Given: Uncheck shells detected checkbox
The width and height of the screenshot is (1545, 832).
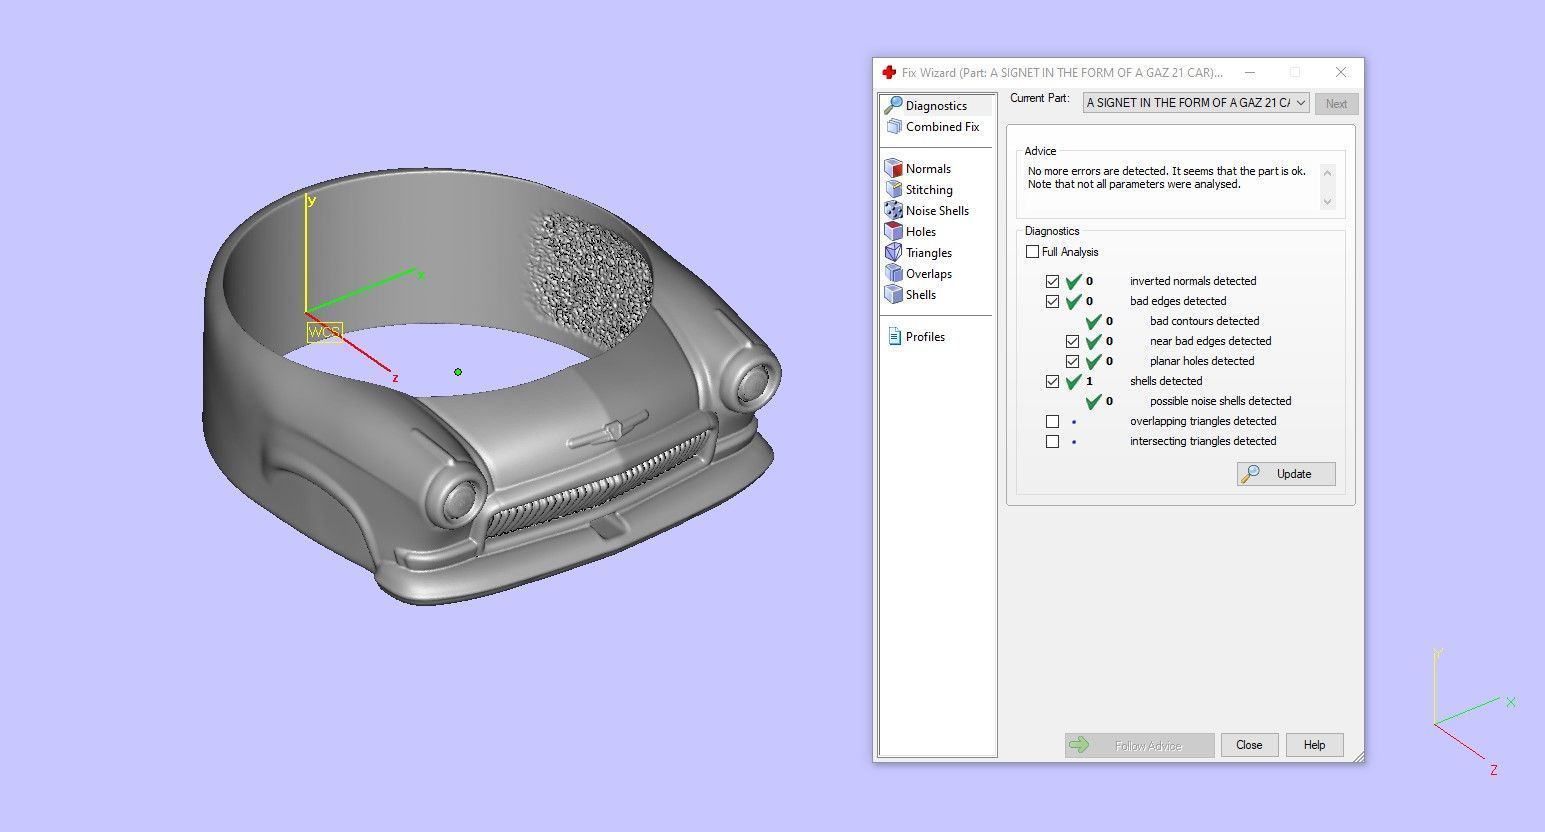Looking at the screenshot, I should 1052,381.
